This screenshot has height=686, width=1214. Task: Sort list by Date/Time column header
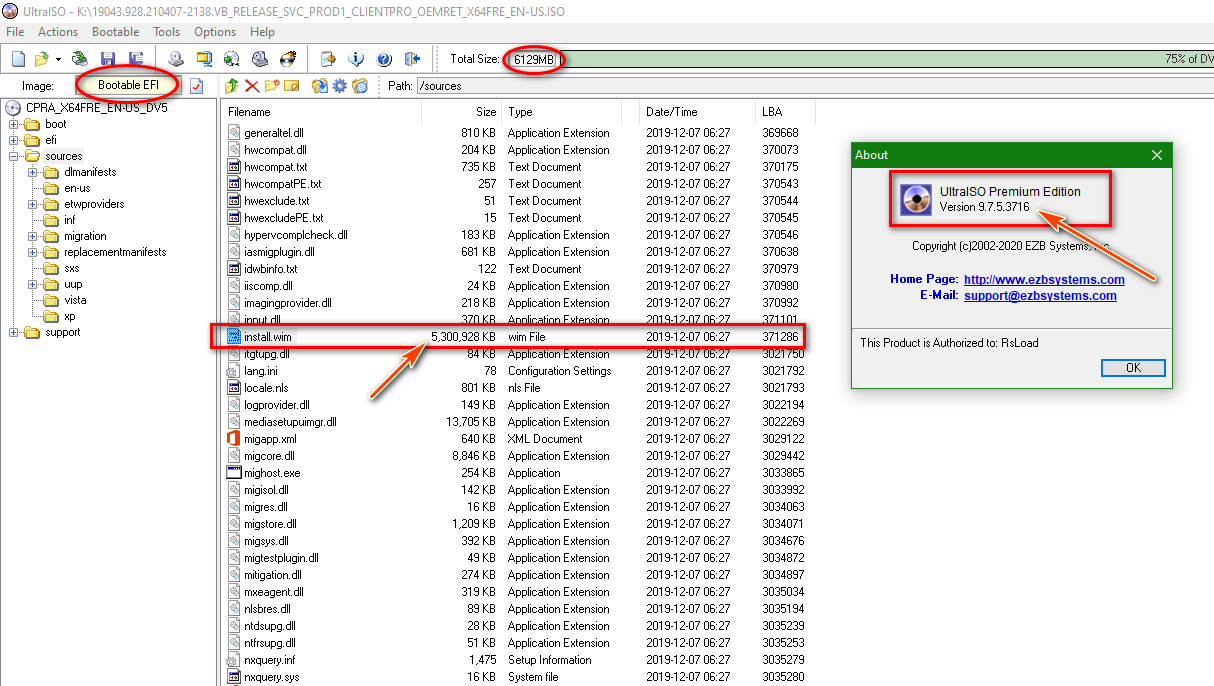pos(697,112)
